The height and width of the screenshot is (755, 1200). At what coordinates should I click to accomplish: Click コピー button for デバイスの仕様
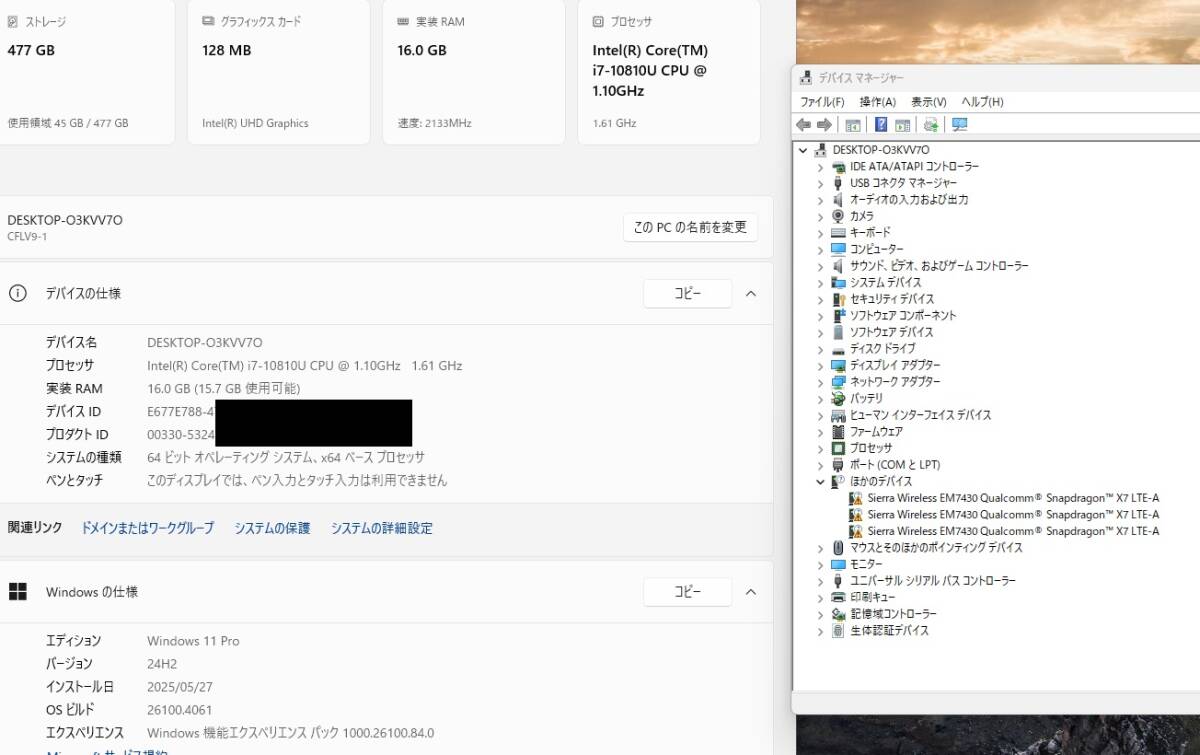(687, 293)
